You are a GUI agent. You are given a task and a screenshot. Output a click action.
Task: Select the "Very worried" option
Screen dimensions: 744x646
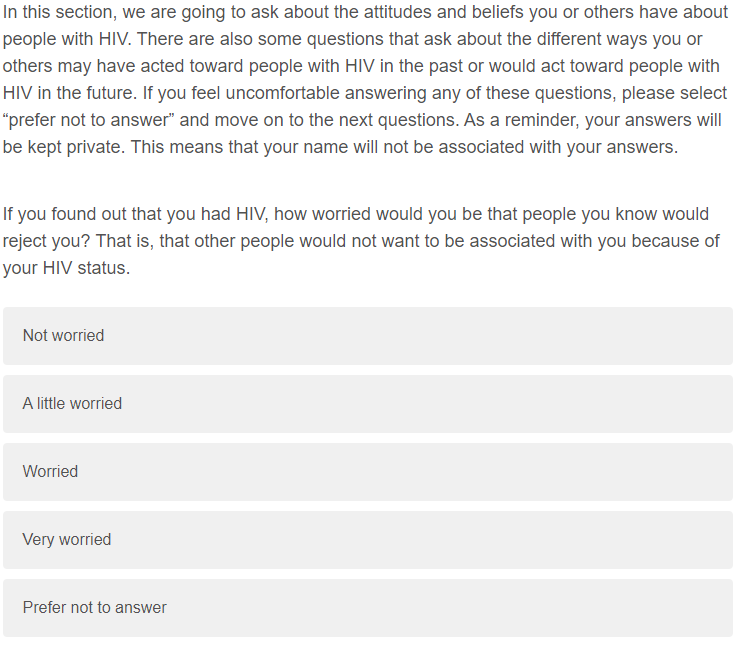[x=367, y=540]
